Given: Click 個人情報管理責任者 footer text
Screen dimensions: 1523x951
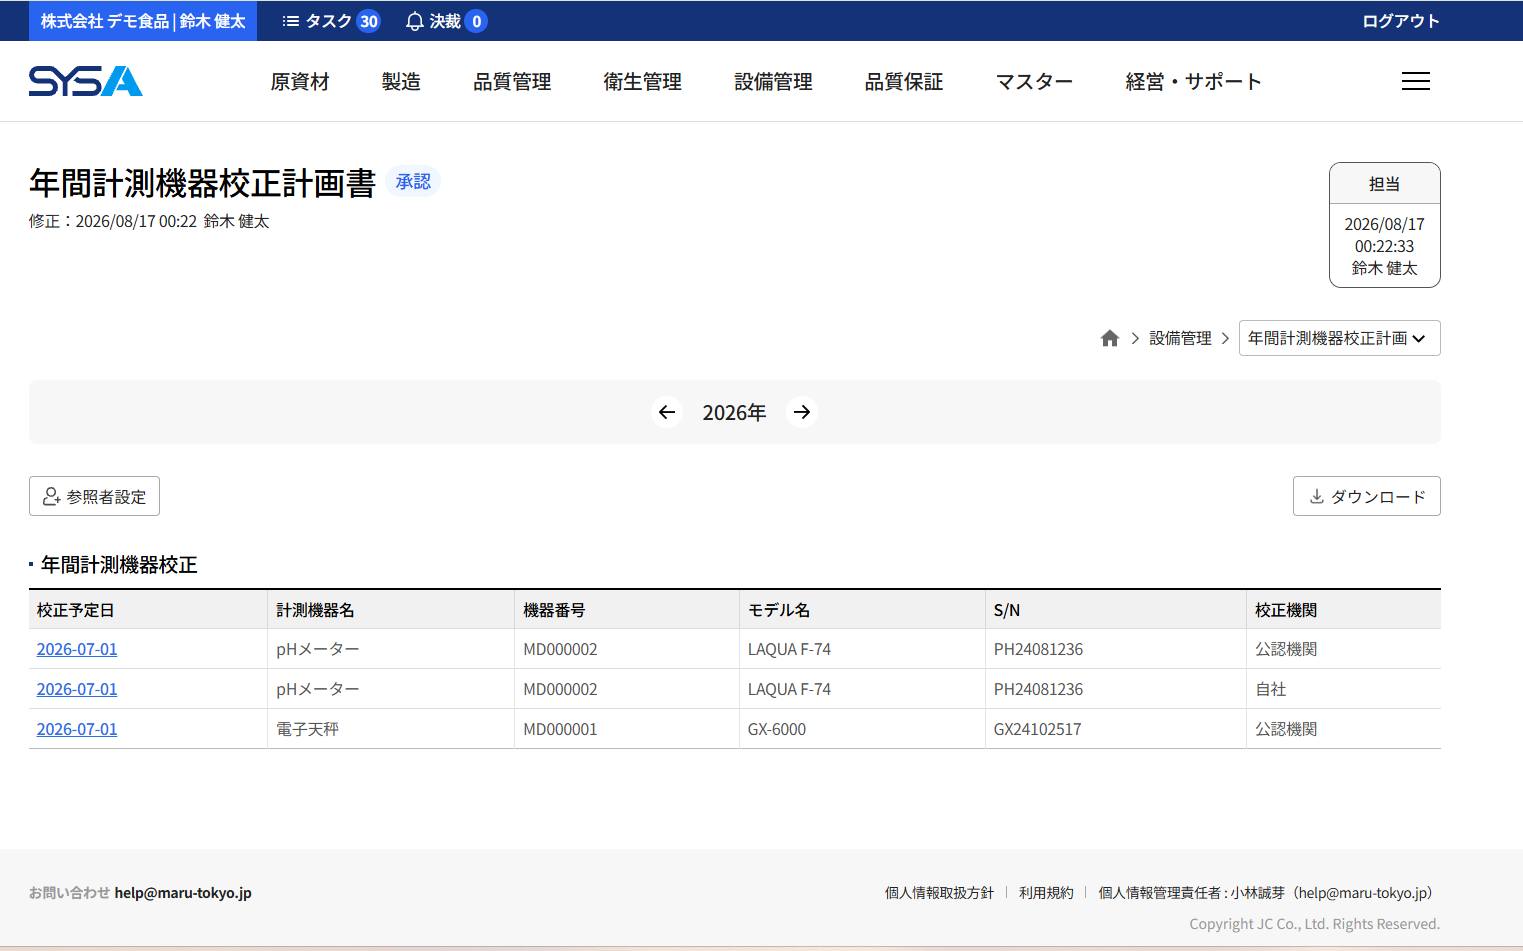Looking at the screenshot, I should [1268, 893].
